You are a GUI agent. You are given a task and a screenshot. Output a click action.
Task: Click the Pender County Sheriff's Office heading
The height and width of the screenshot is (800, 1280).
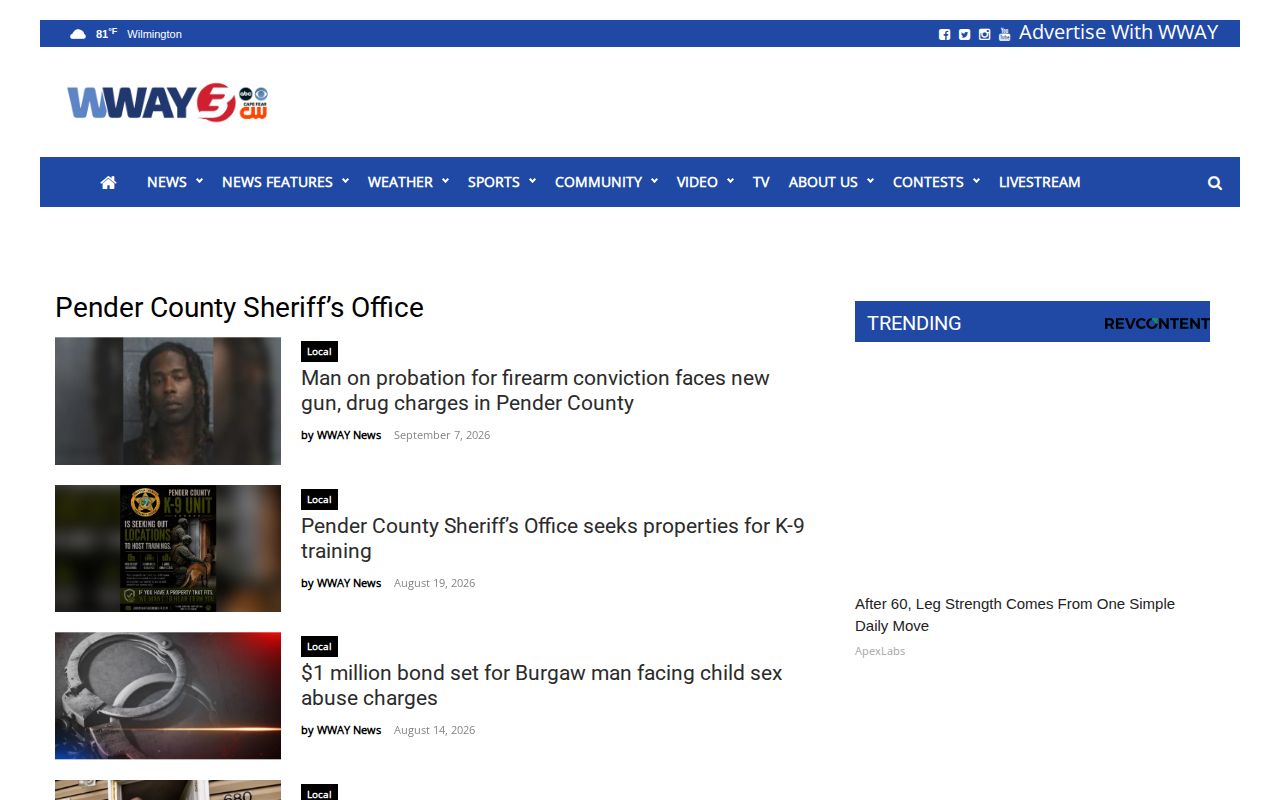pos(239,307)
